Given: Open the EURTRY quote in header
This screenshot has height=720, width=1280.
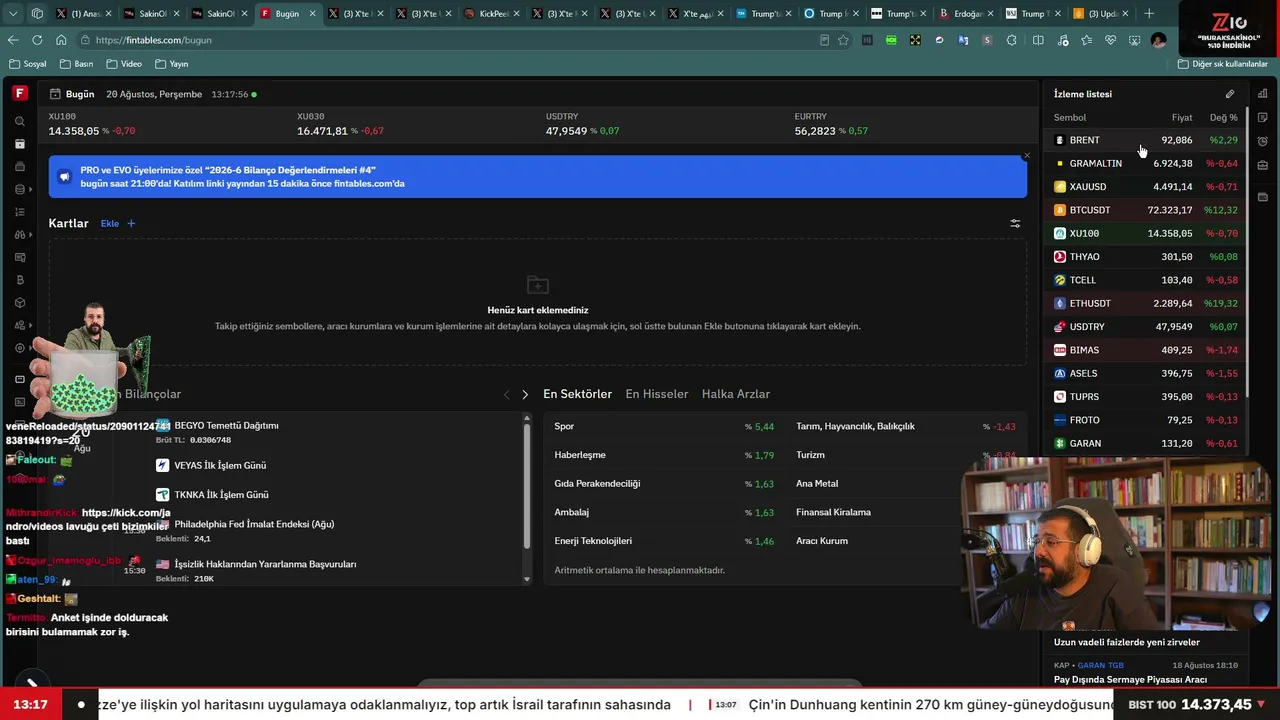Looking at the screenshot, I should tap(831, 124).
